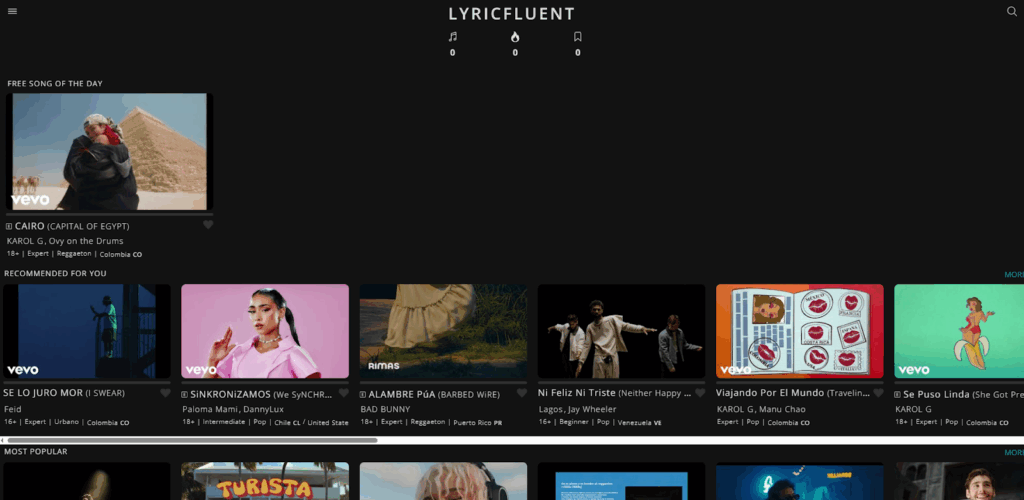Click the bookmark saved icon
Viewport: 1024px width, 500px height.
click(577, 37)
